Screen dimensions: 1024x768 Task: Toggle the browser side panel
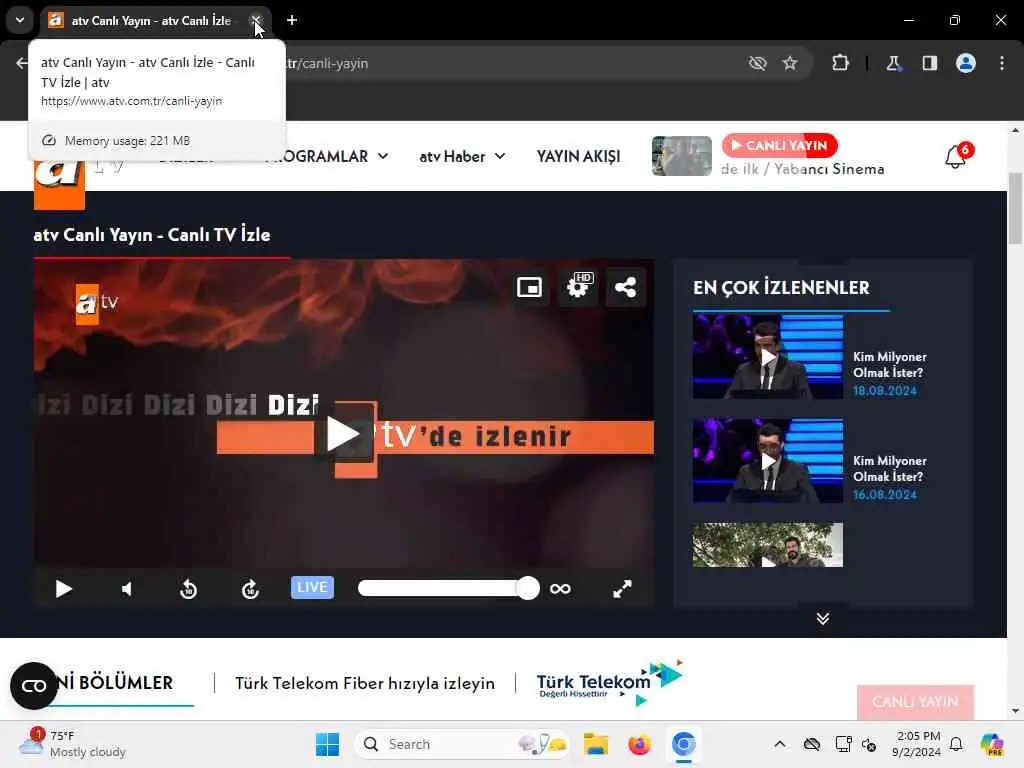pos(930,63)
